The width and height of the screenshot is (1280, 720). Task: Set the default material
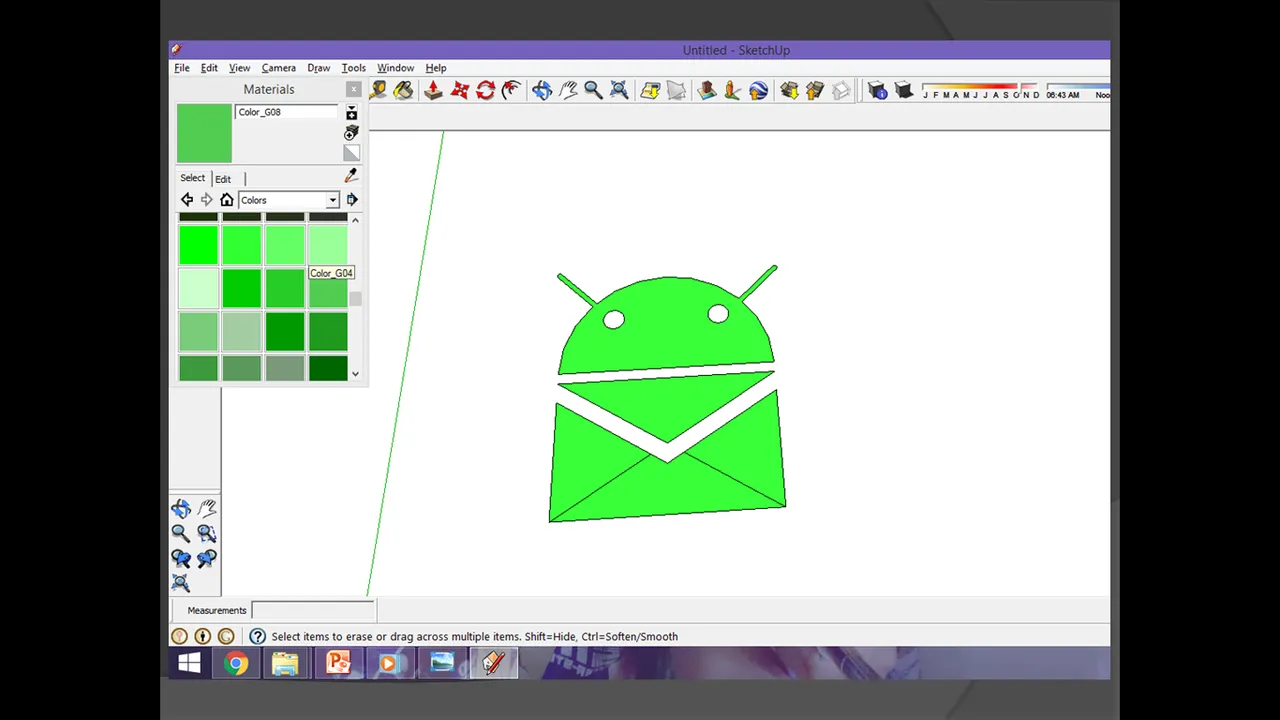[351, 153]
